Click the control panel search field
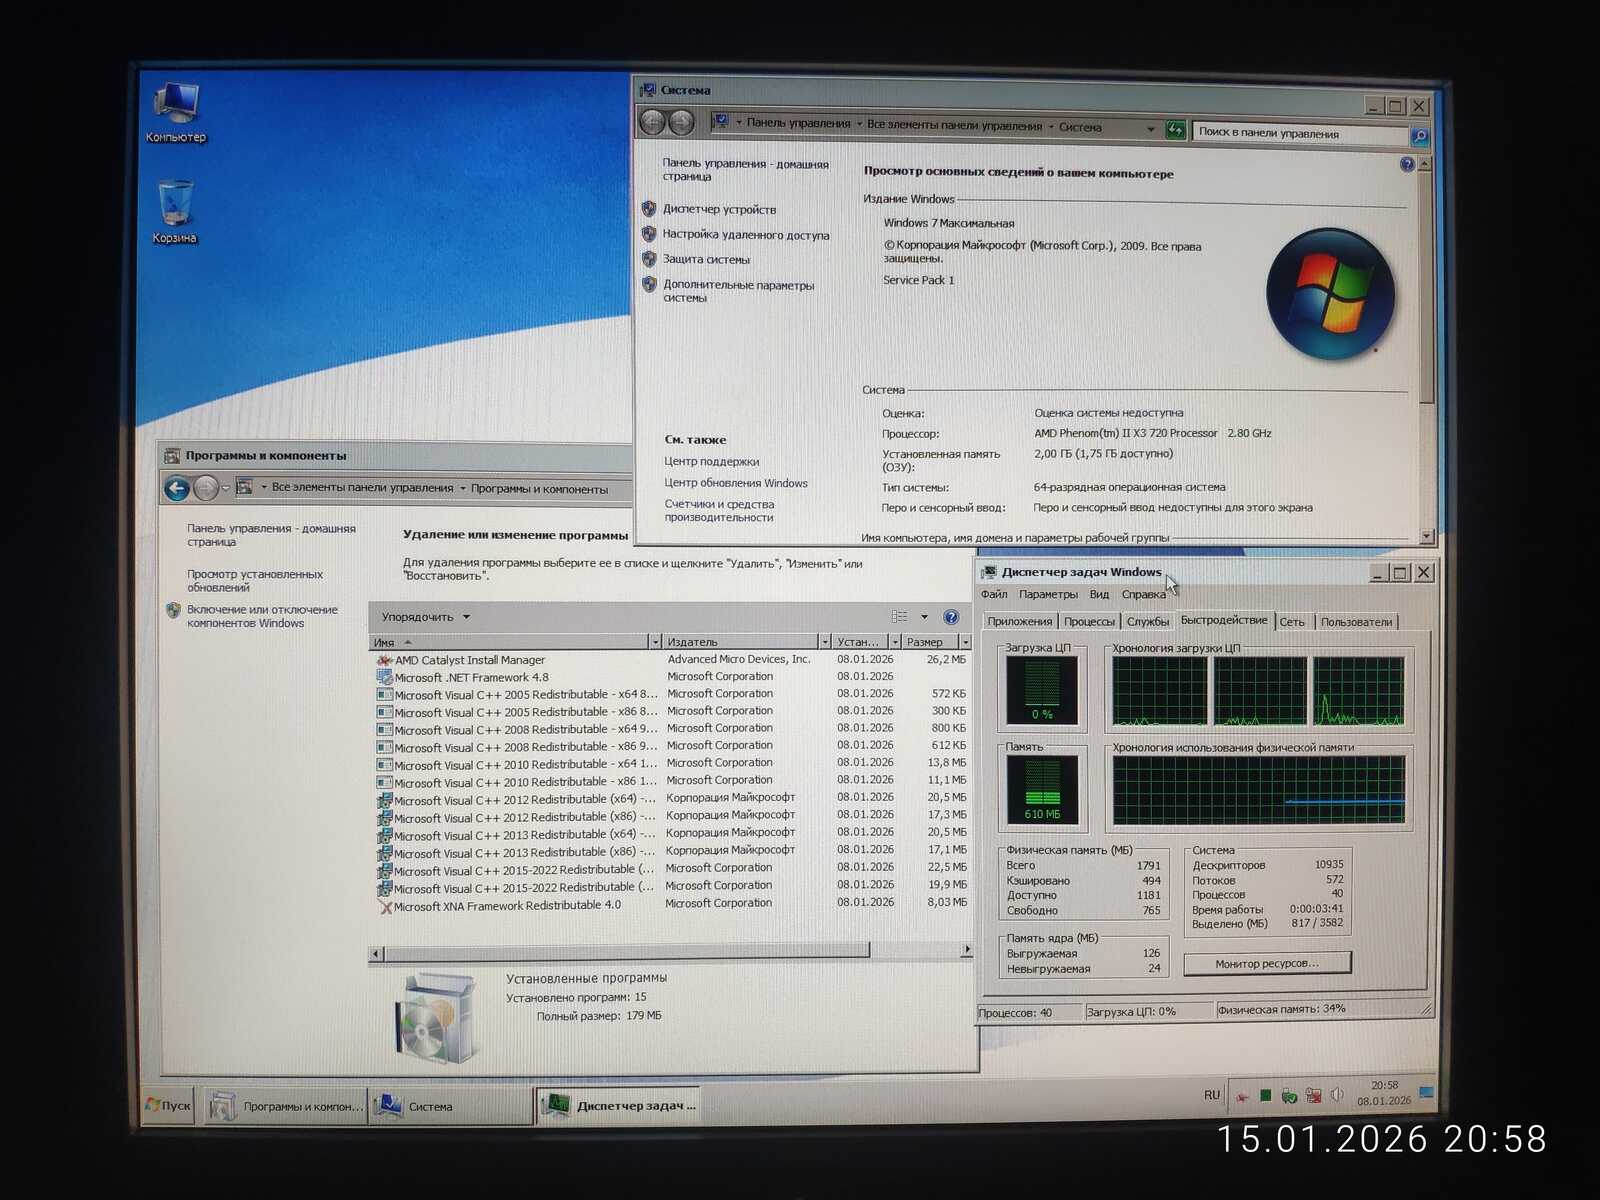 [1300, 133]
